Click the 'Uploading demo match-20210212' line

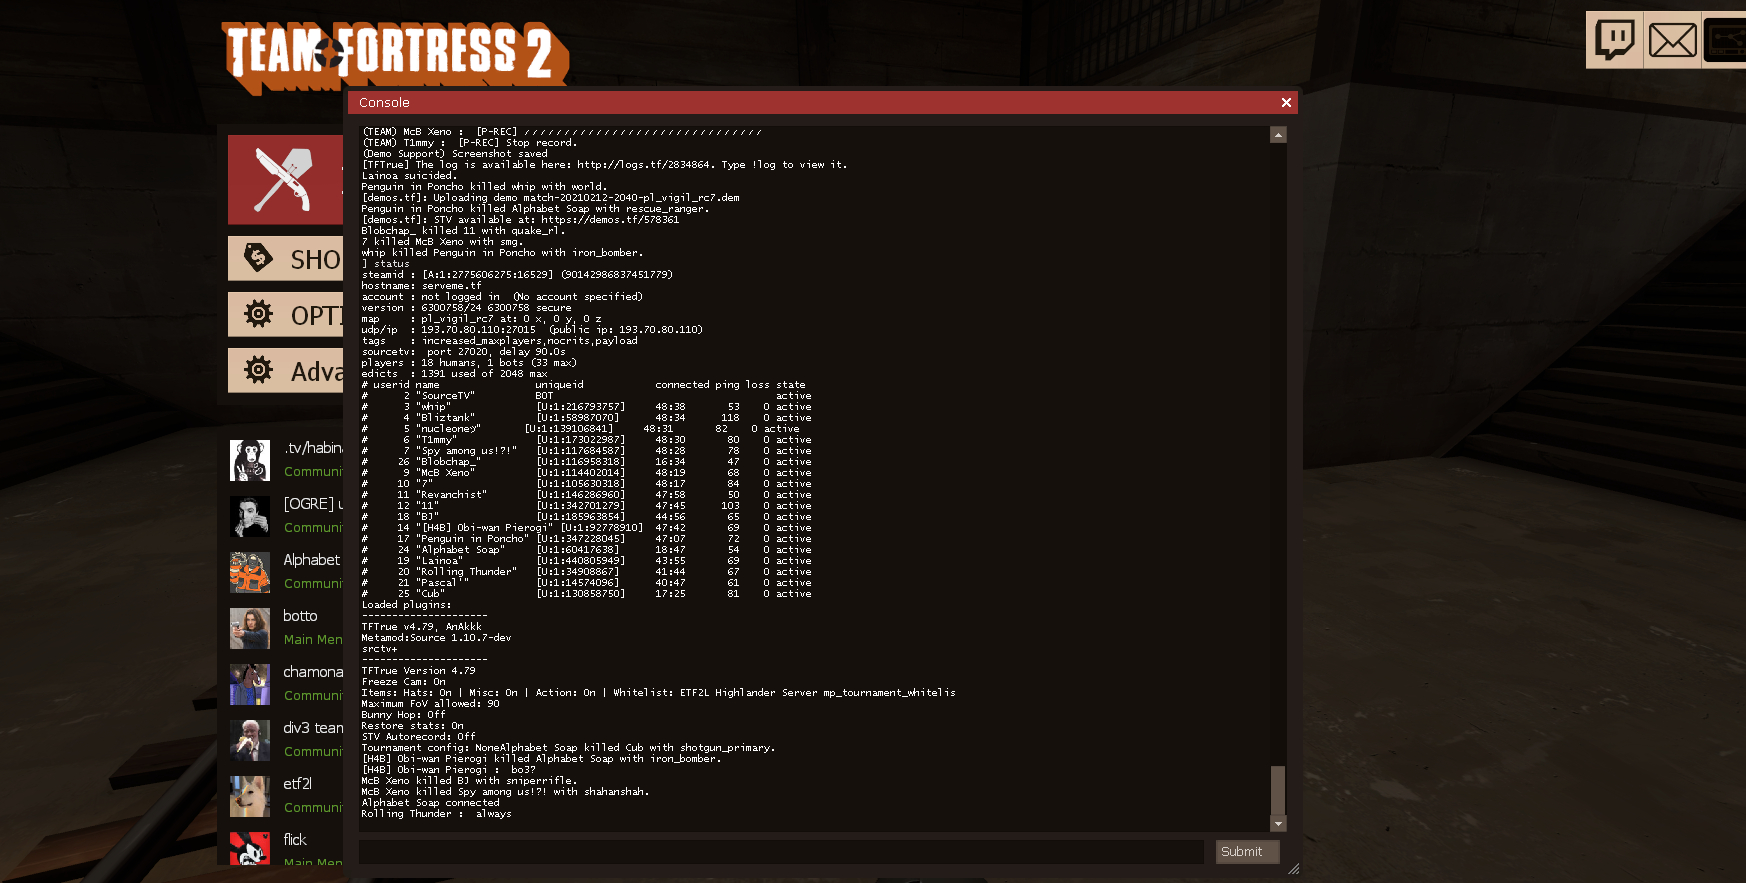click(550, 198)
